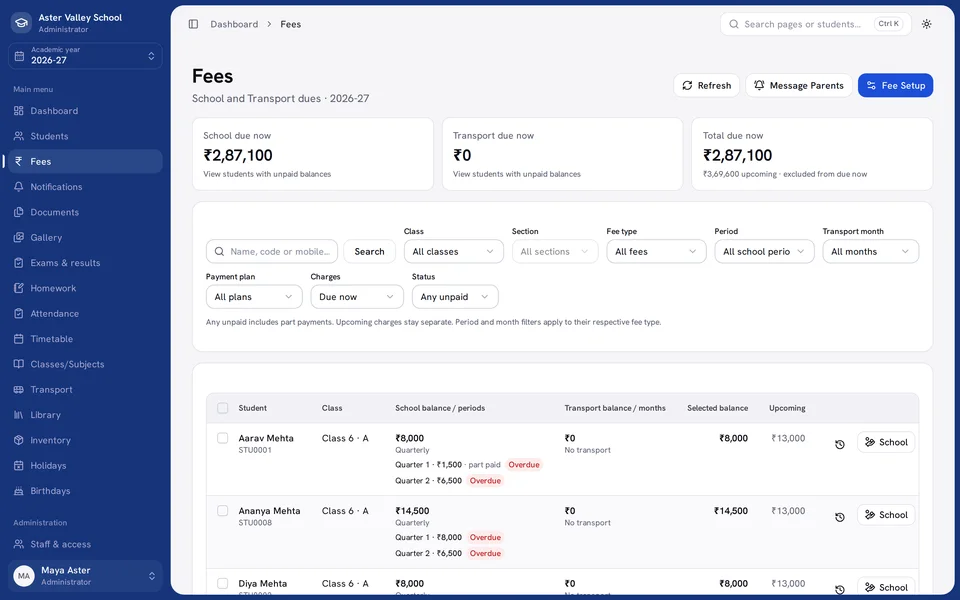The image size is (960, 600).
Task: Open Inventory in the sidebar
Action: 85,440
